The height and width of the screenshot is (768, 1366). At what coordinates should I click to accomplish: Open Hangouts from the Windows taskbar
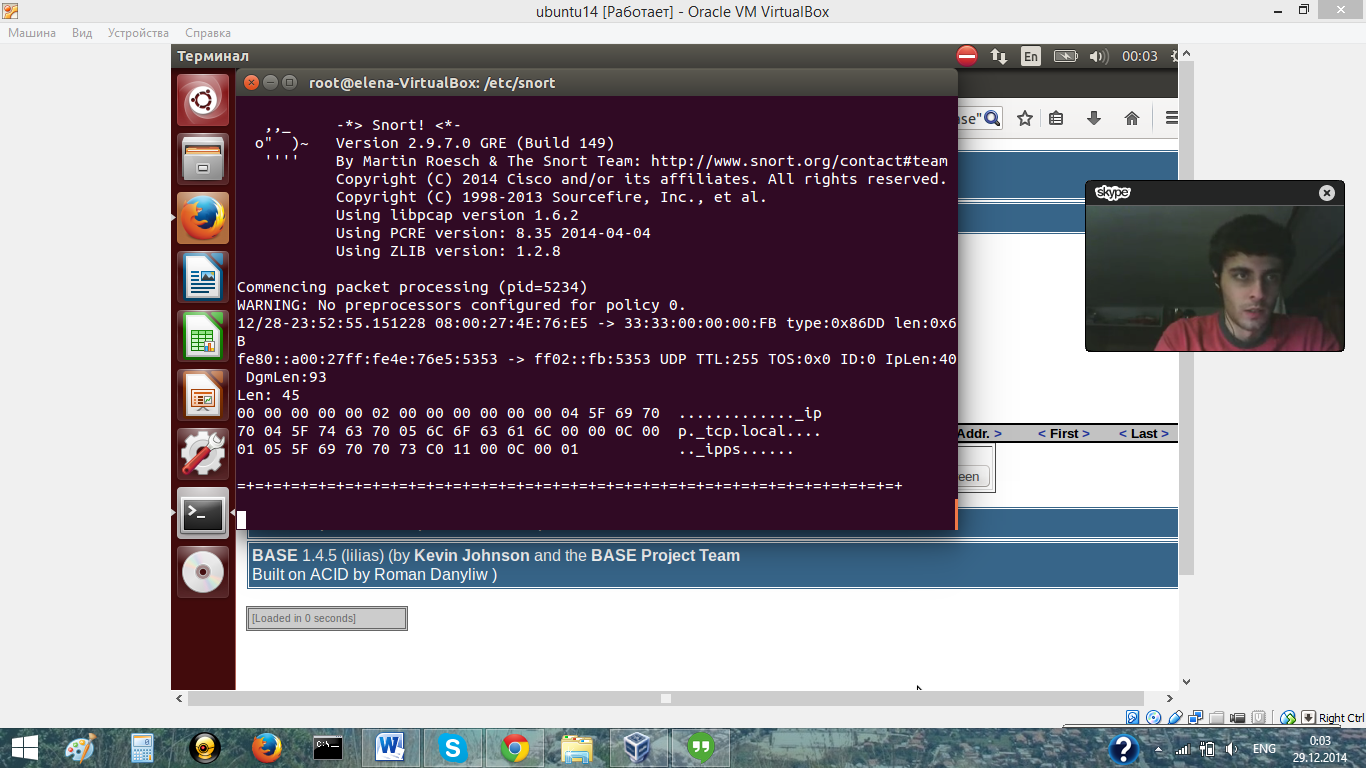[701, 748]
